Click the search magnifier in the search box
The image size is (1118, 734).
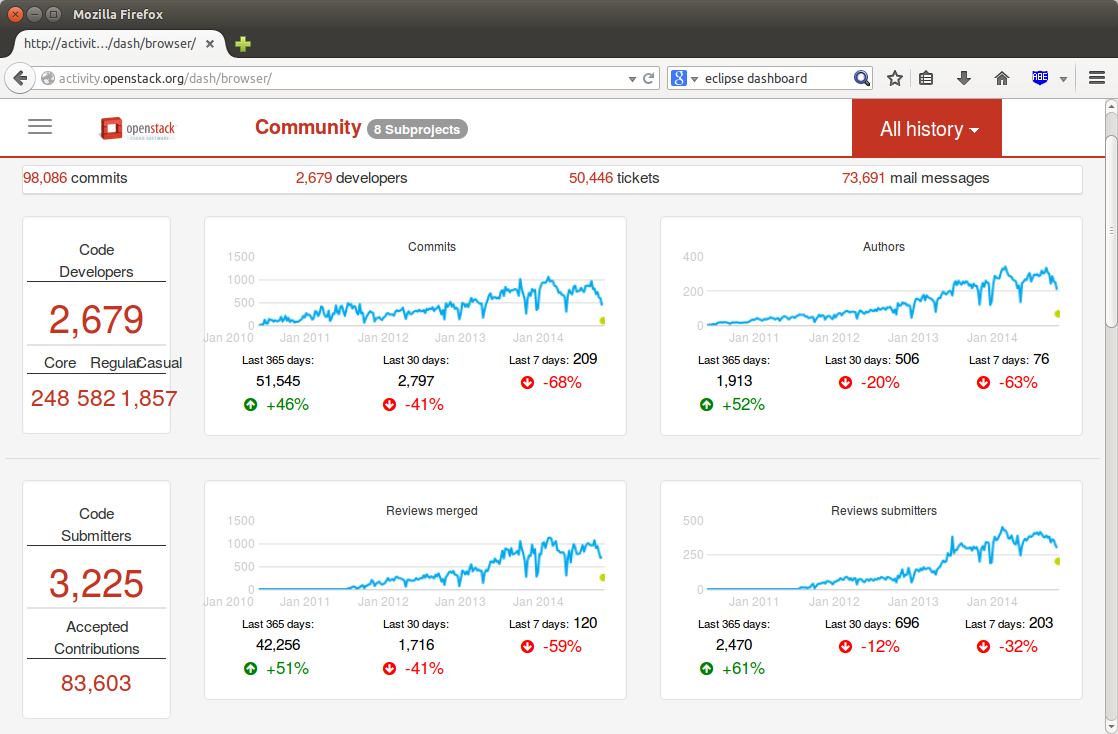[x=861, y=78]
